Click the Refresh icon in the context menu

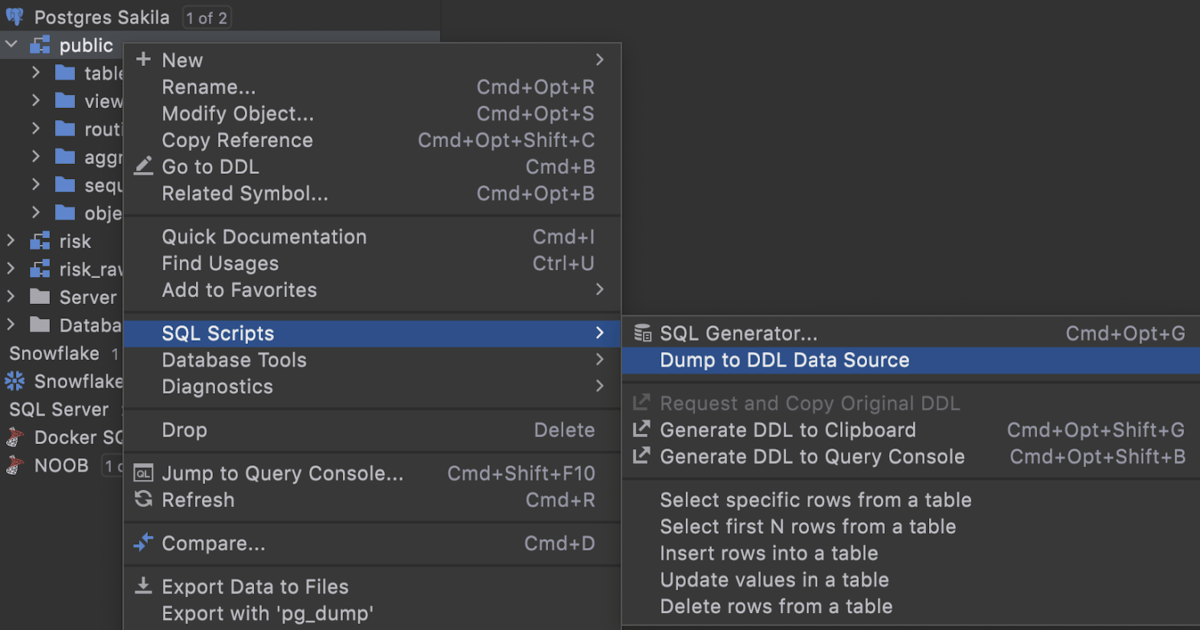click(x=143, y=500)
